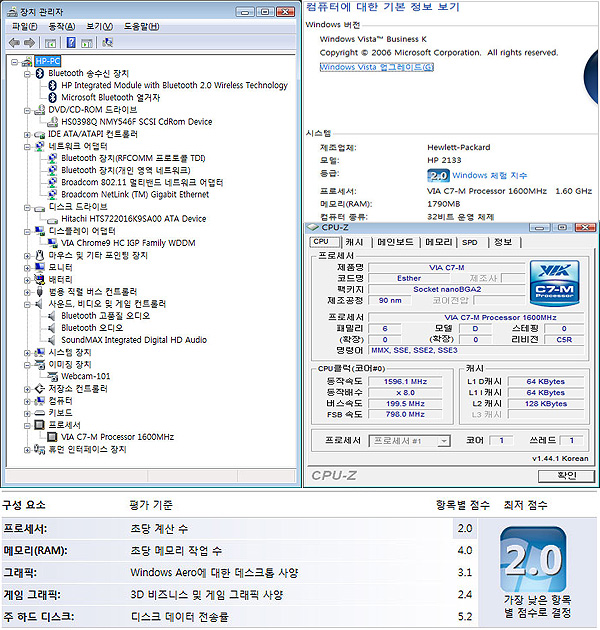
Task: Click the scan for hardware changes toolbar icon
Action: [107, 42]
